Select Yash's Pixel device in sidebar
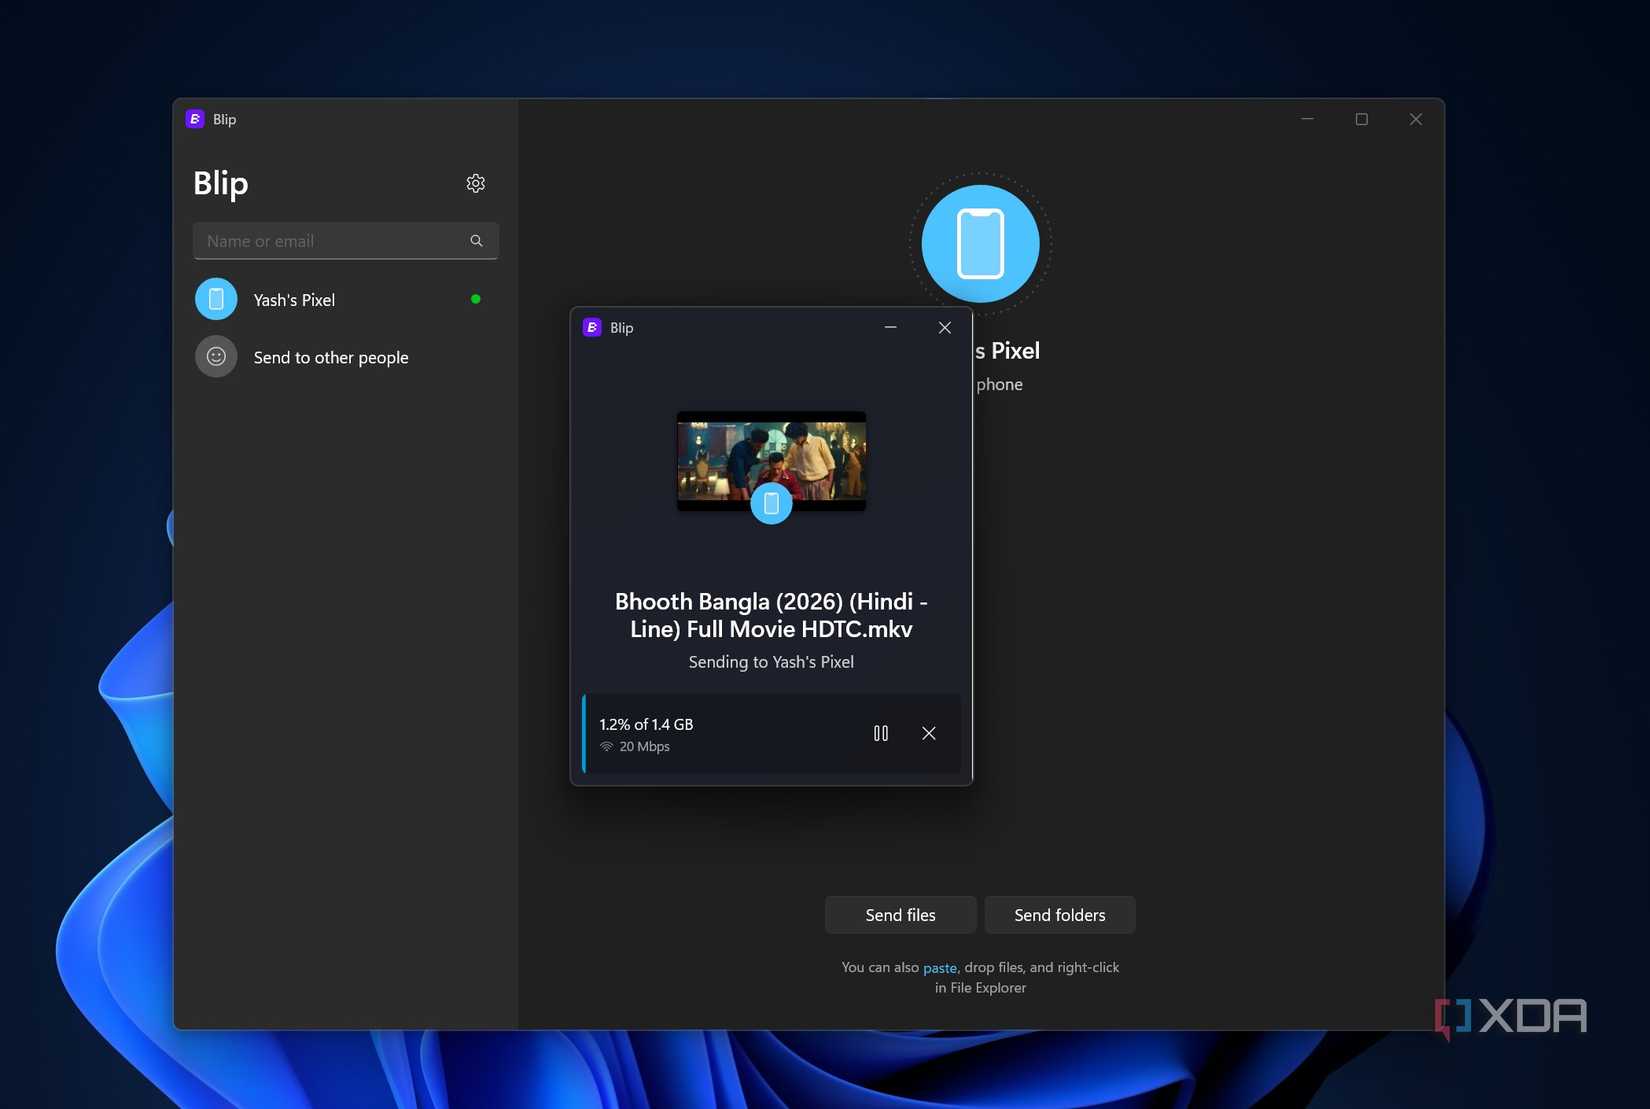Screen dimensions: 1650x1109 [x=346, y=299]
